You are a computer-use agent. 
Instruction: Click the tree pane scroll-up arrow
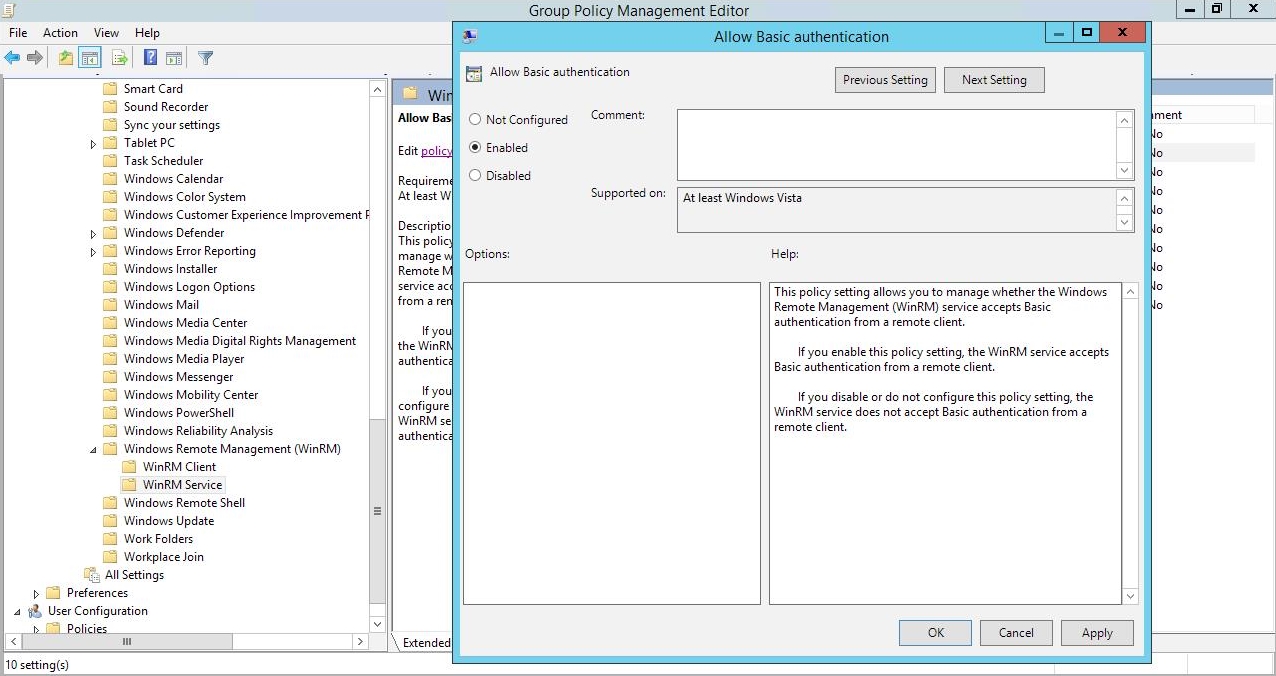377,89
